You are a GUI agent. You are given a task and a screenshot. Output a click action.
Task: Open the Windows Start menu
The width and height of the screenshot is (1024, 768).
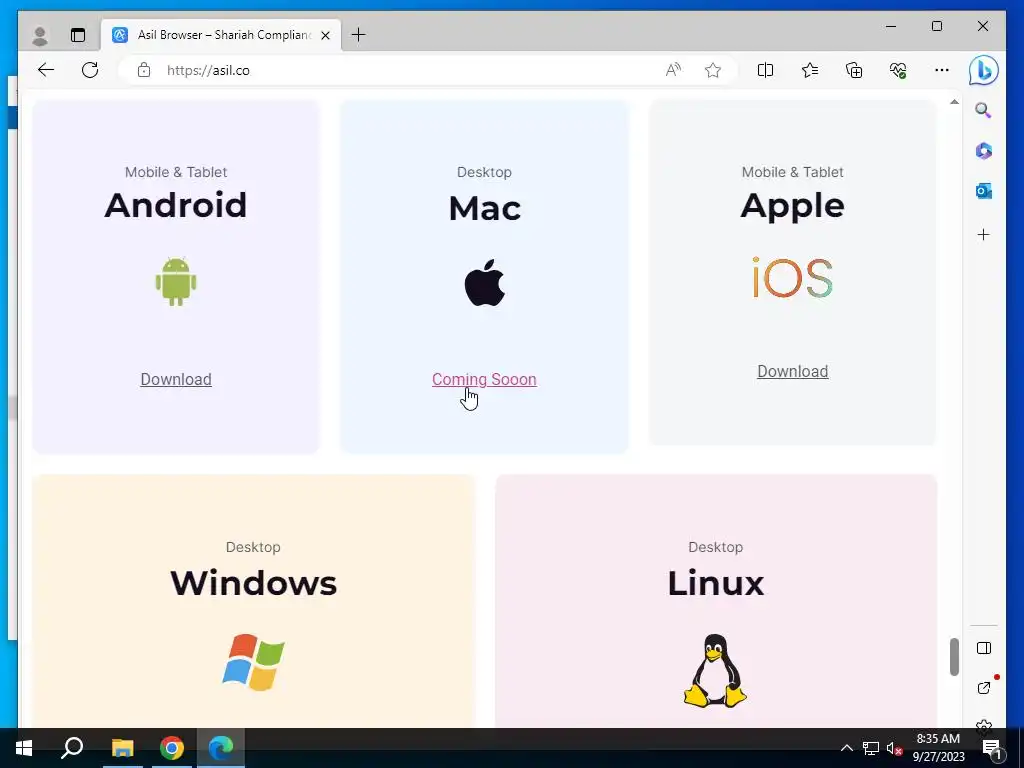click(24, 748)
